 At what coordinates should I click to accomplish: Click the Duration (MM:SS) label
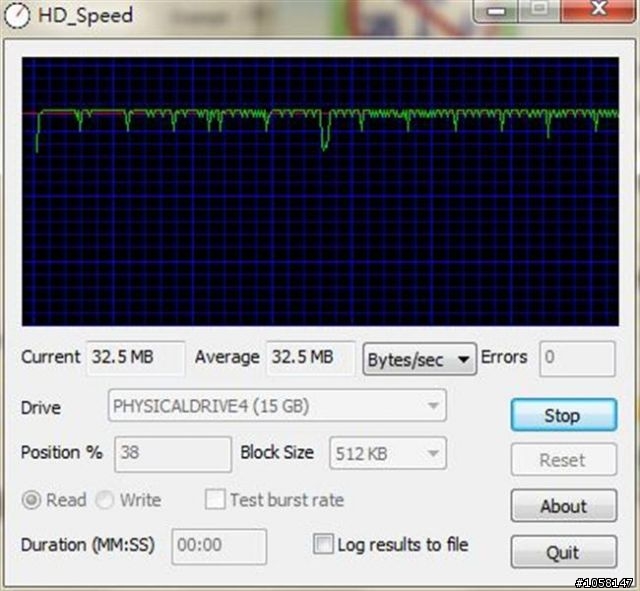(x=88, y=545)
